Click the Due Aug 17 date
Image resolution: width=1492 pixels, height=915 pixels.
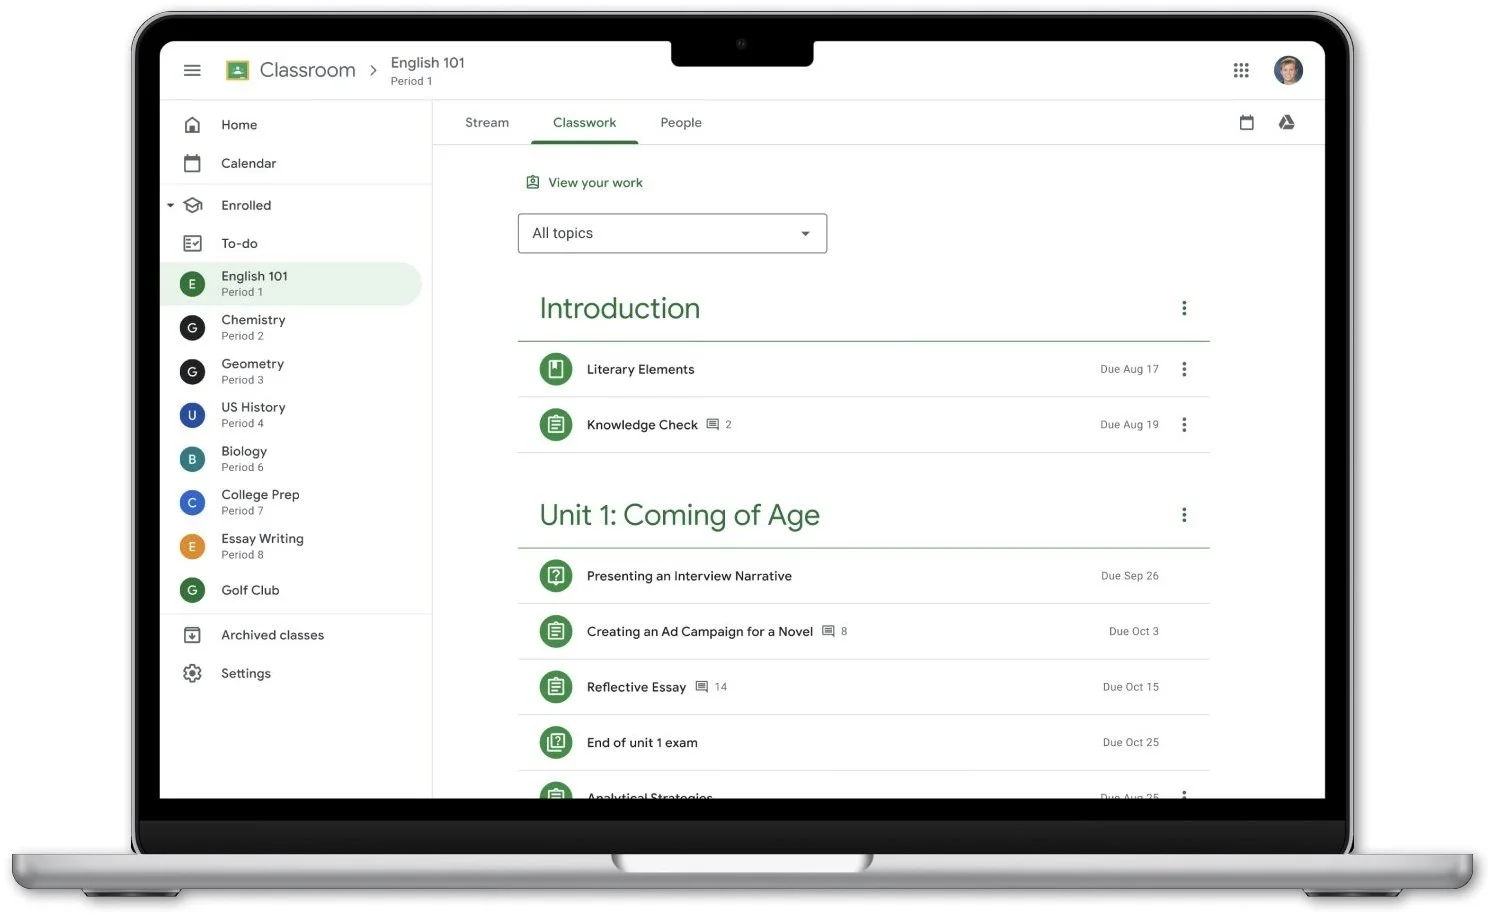click(1129, 369)
